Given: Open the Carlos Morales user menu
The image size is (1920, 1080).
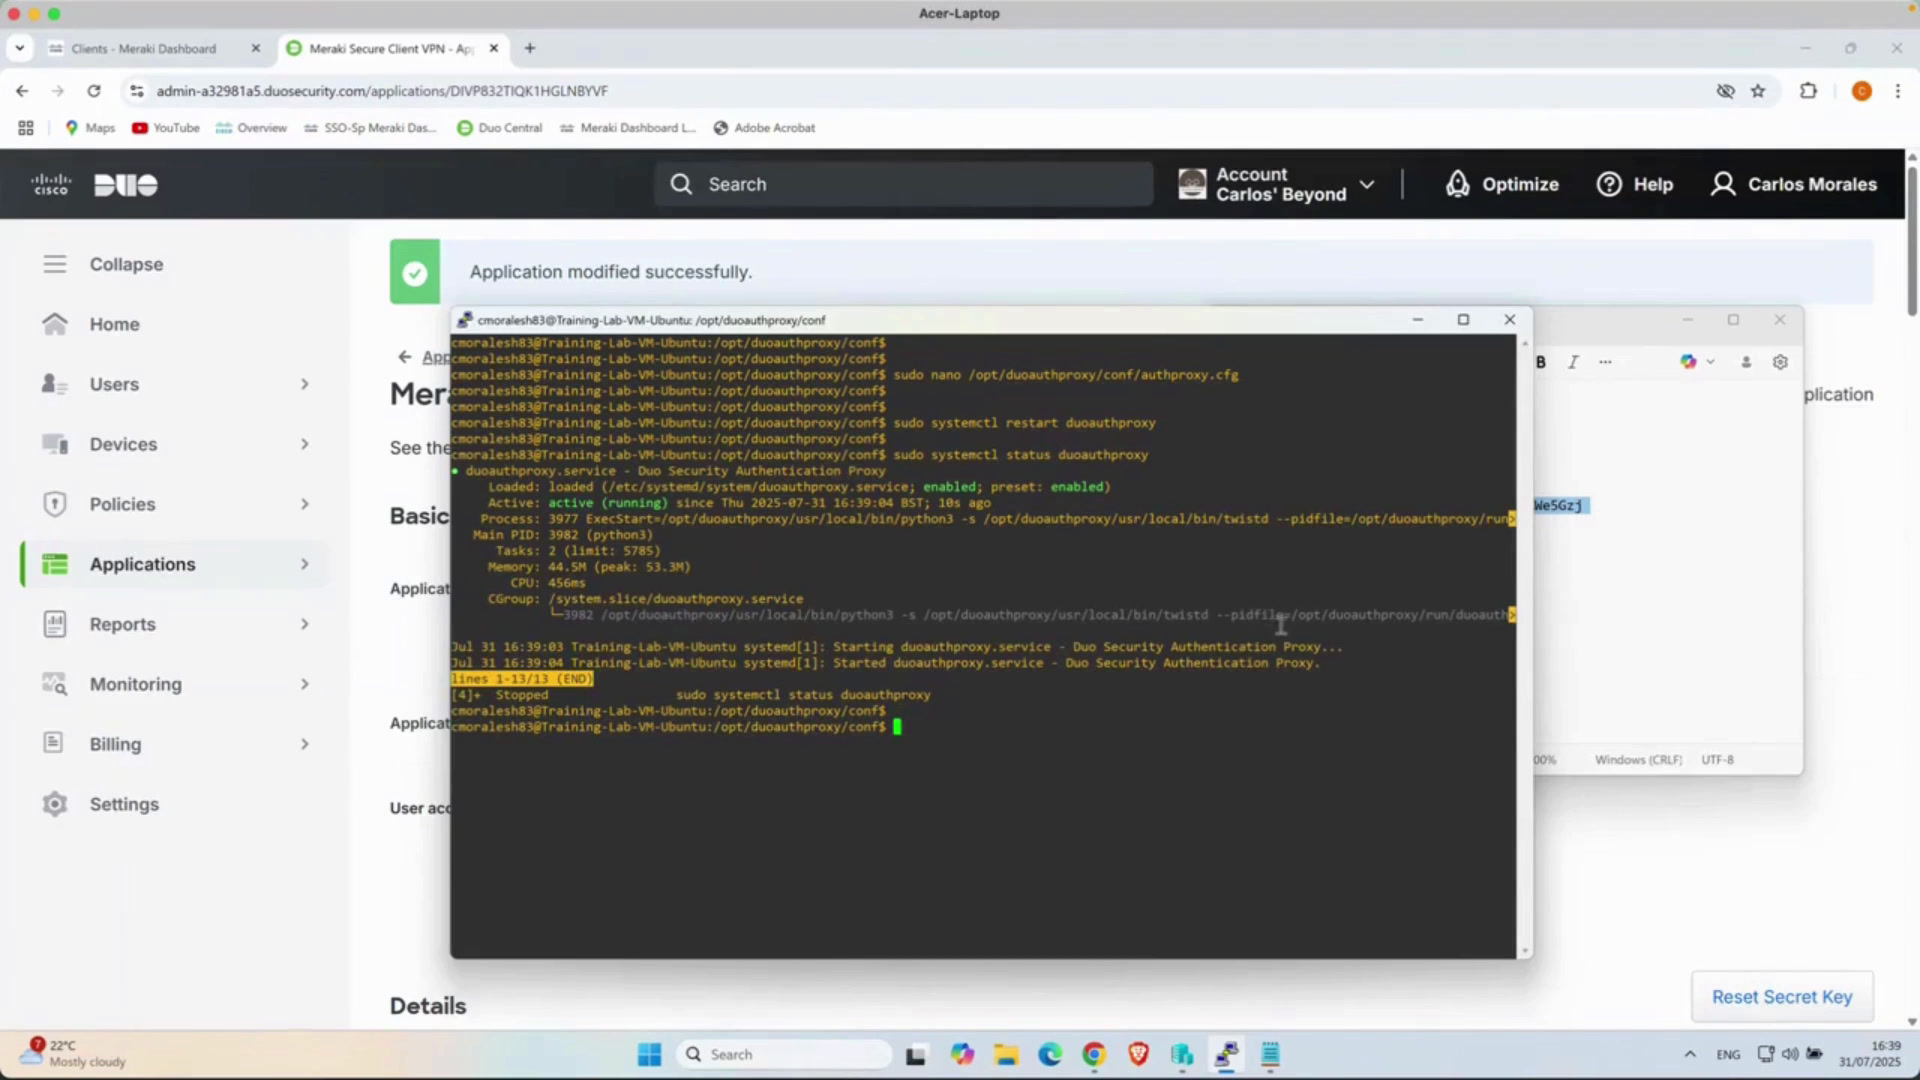Looking at the screenshot, I should 1794,184.
